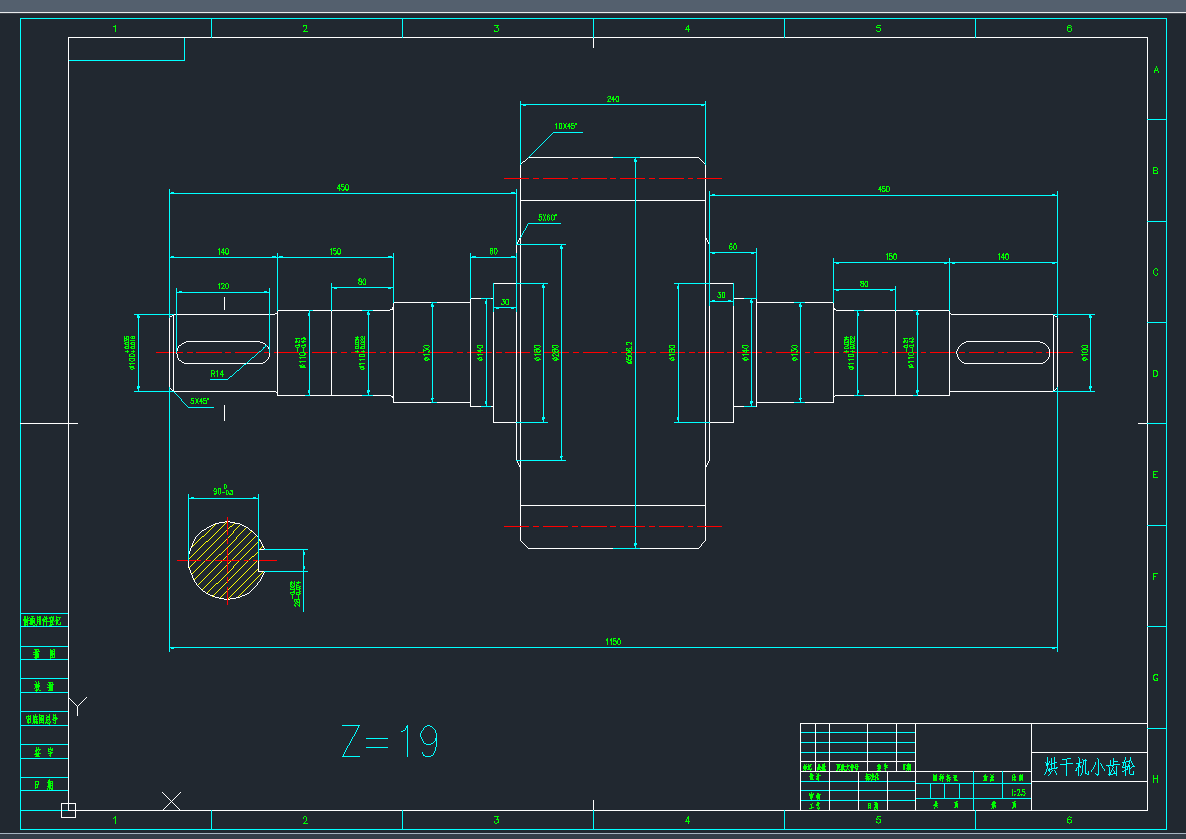Image resolution: width=1186 pixels, height=839 pixels.
Task: Click the 1:2.5 scale value in title block
Action: [x=1018, y=792]
